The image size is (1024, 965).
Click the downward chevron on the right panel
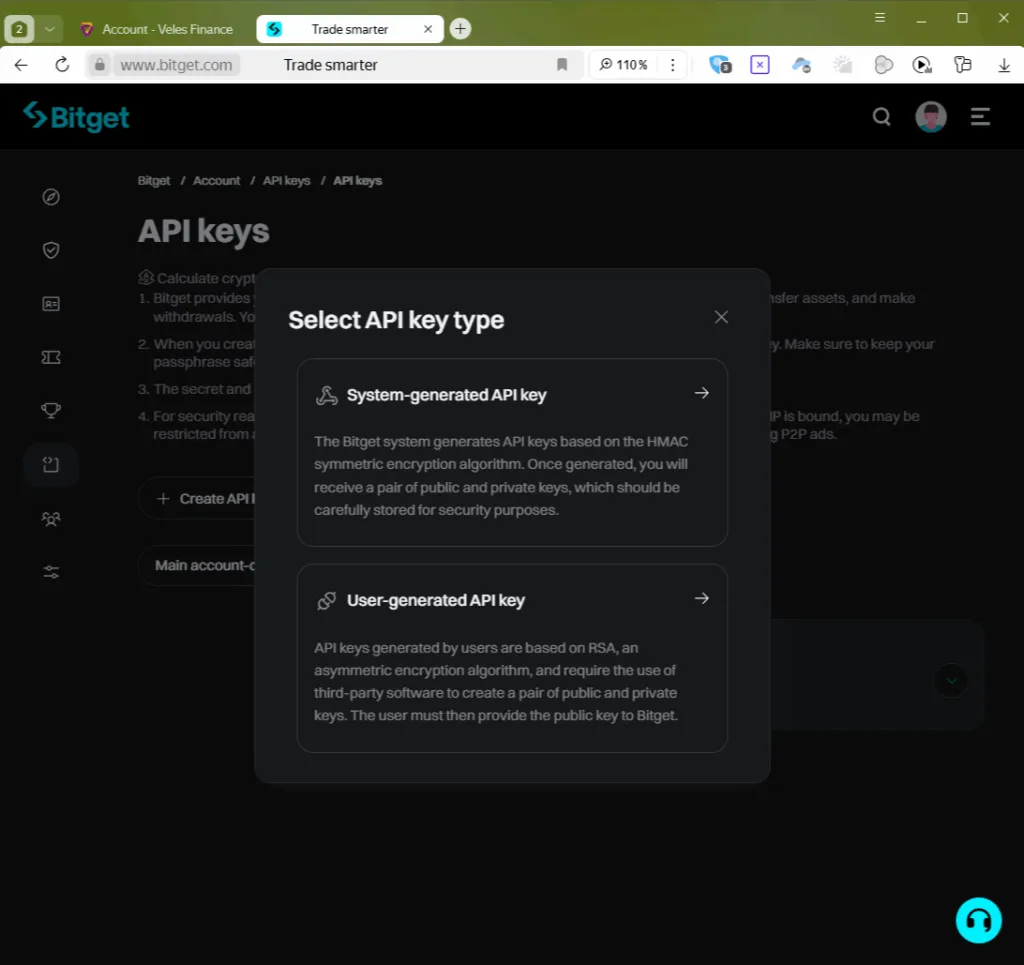[951, 681]
